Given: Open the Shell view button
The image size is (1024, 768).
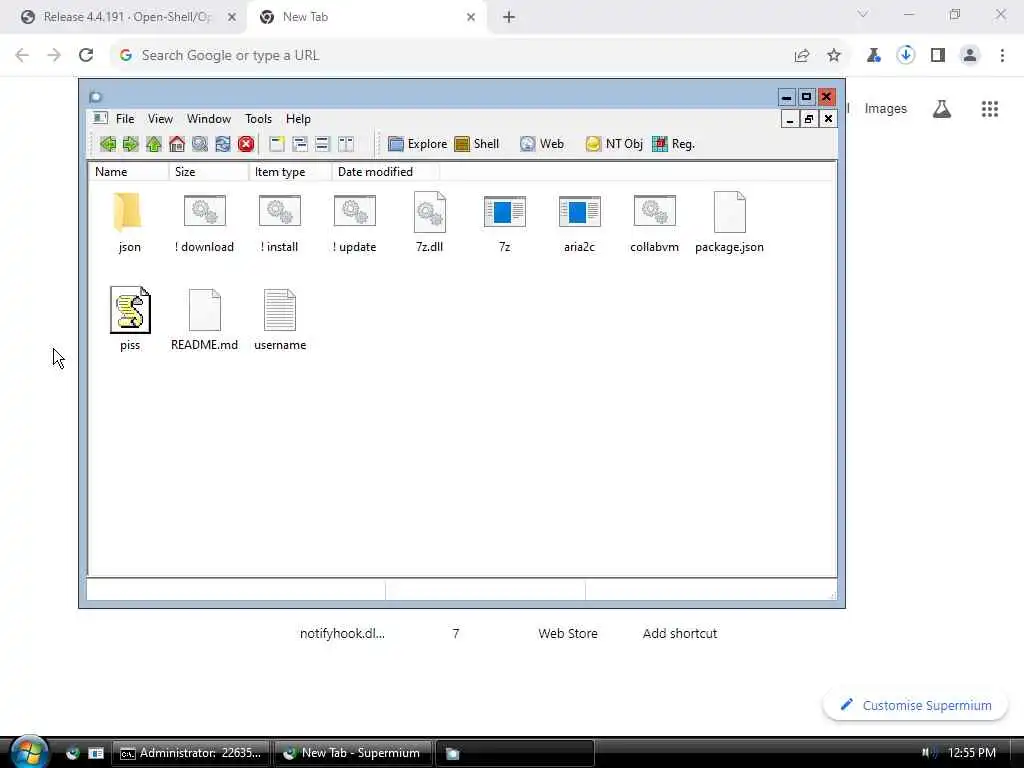Looking at the screenshot, I should pyautogui.click(x=477, y=144).
